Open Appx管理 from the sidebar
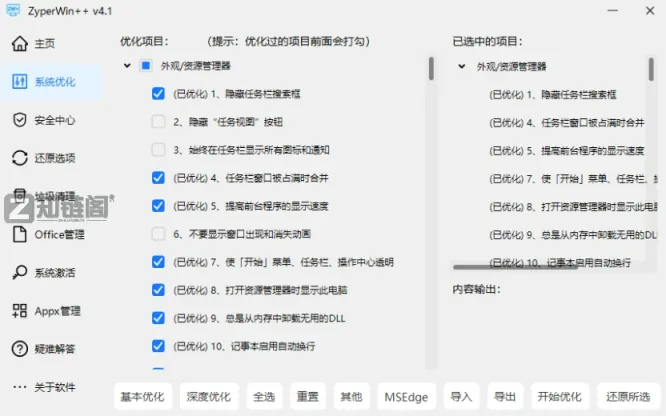The image size is (666, 416). coord(57,311)
